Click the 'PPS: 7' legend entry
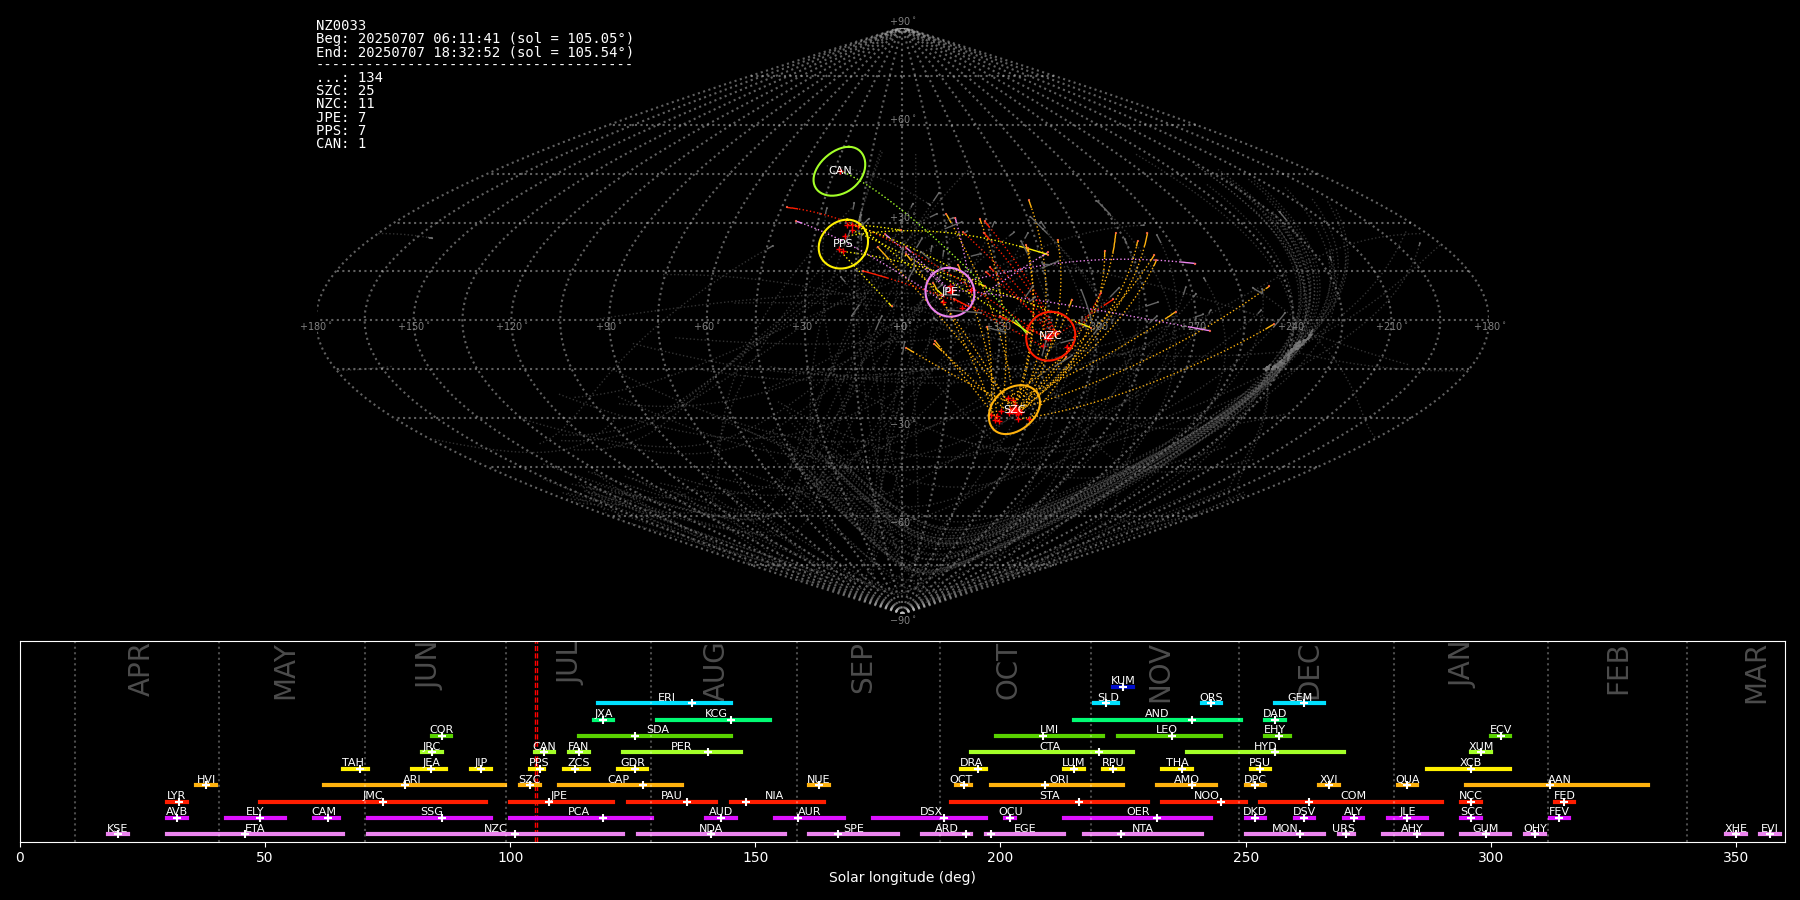Viewport: 1800px width, 900px height. coord(341,130)
